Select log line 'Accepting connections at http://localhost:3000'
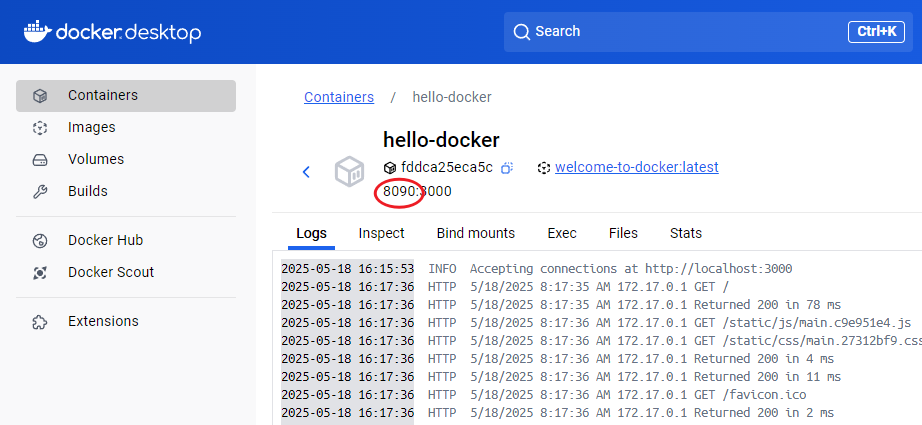This screenshot has width=922, height=425. (x=631, y=269)
